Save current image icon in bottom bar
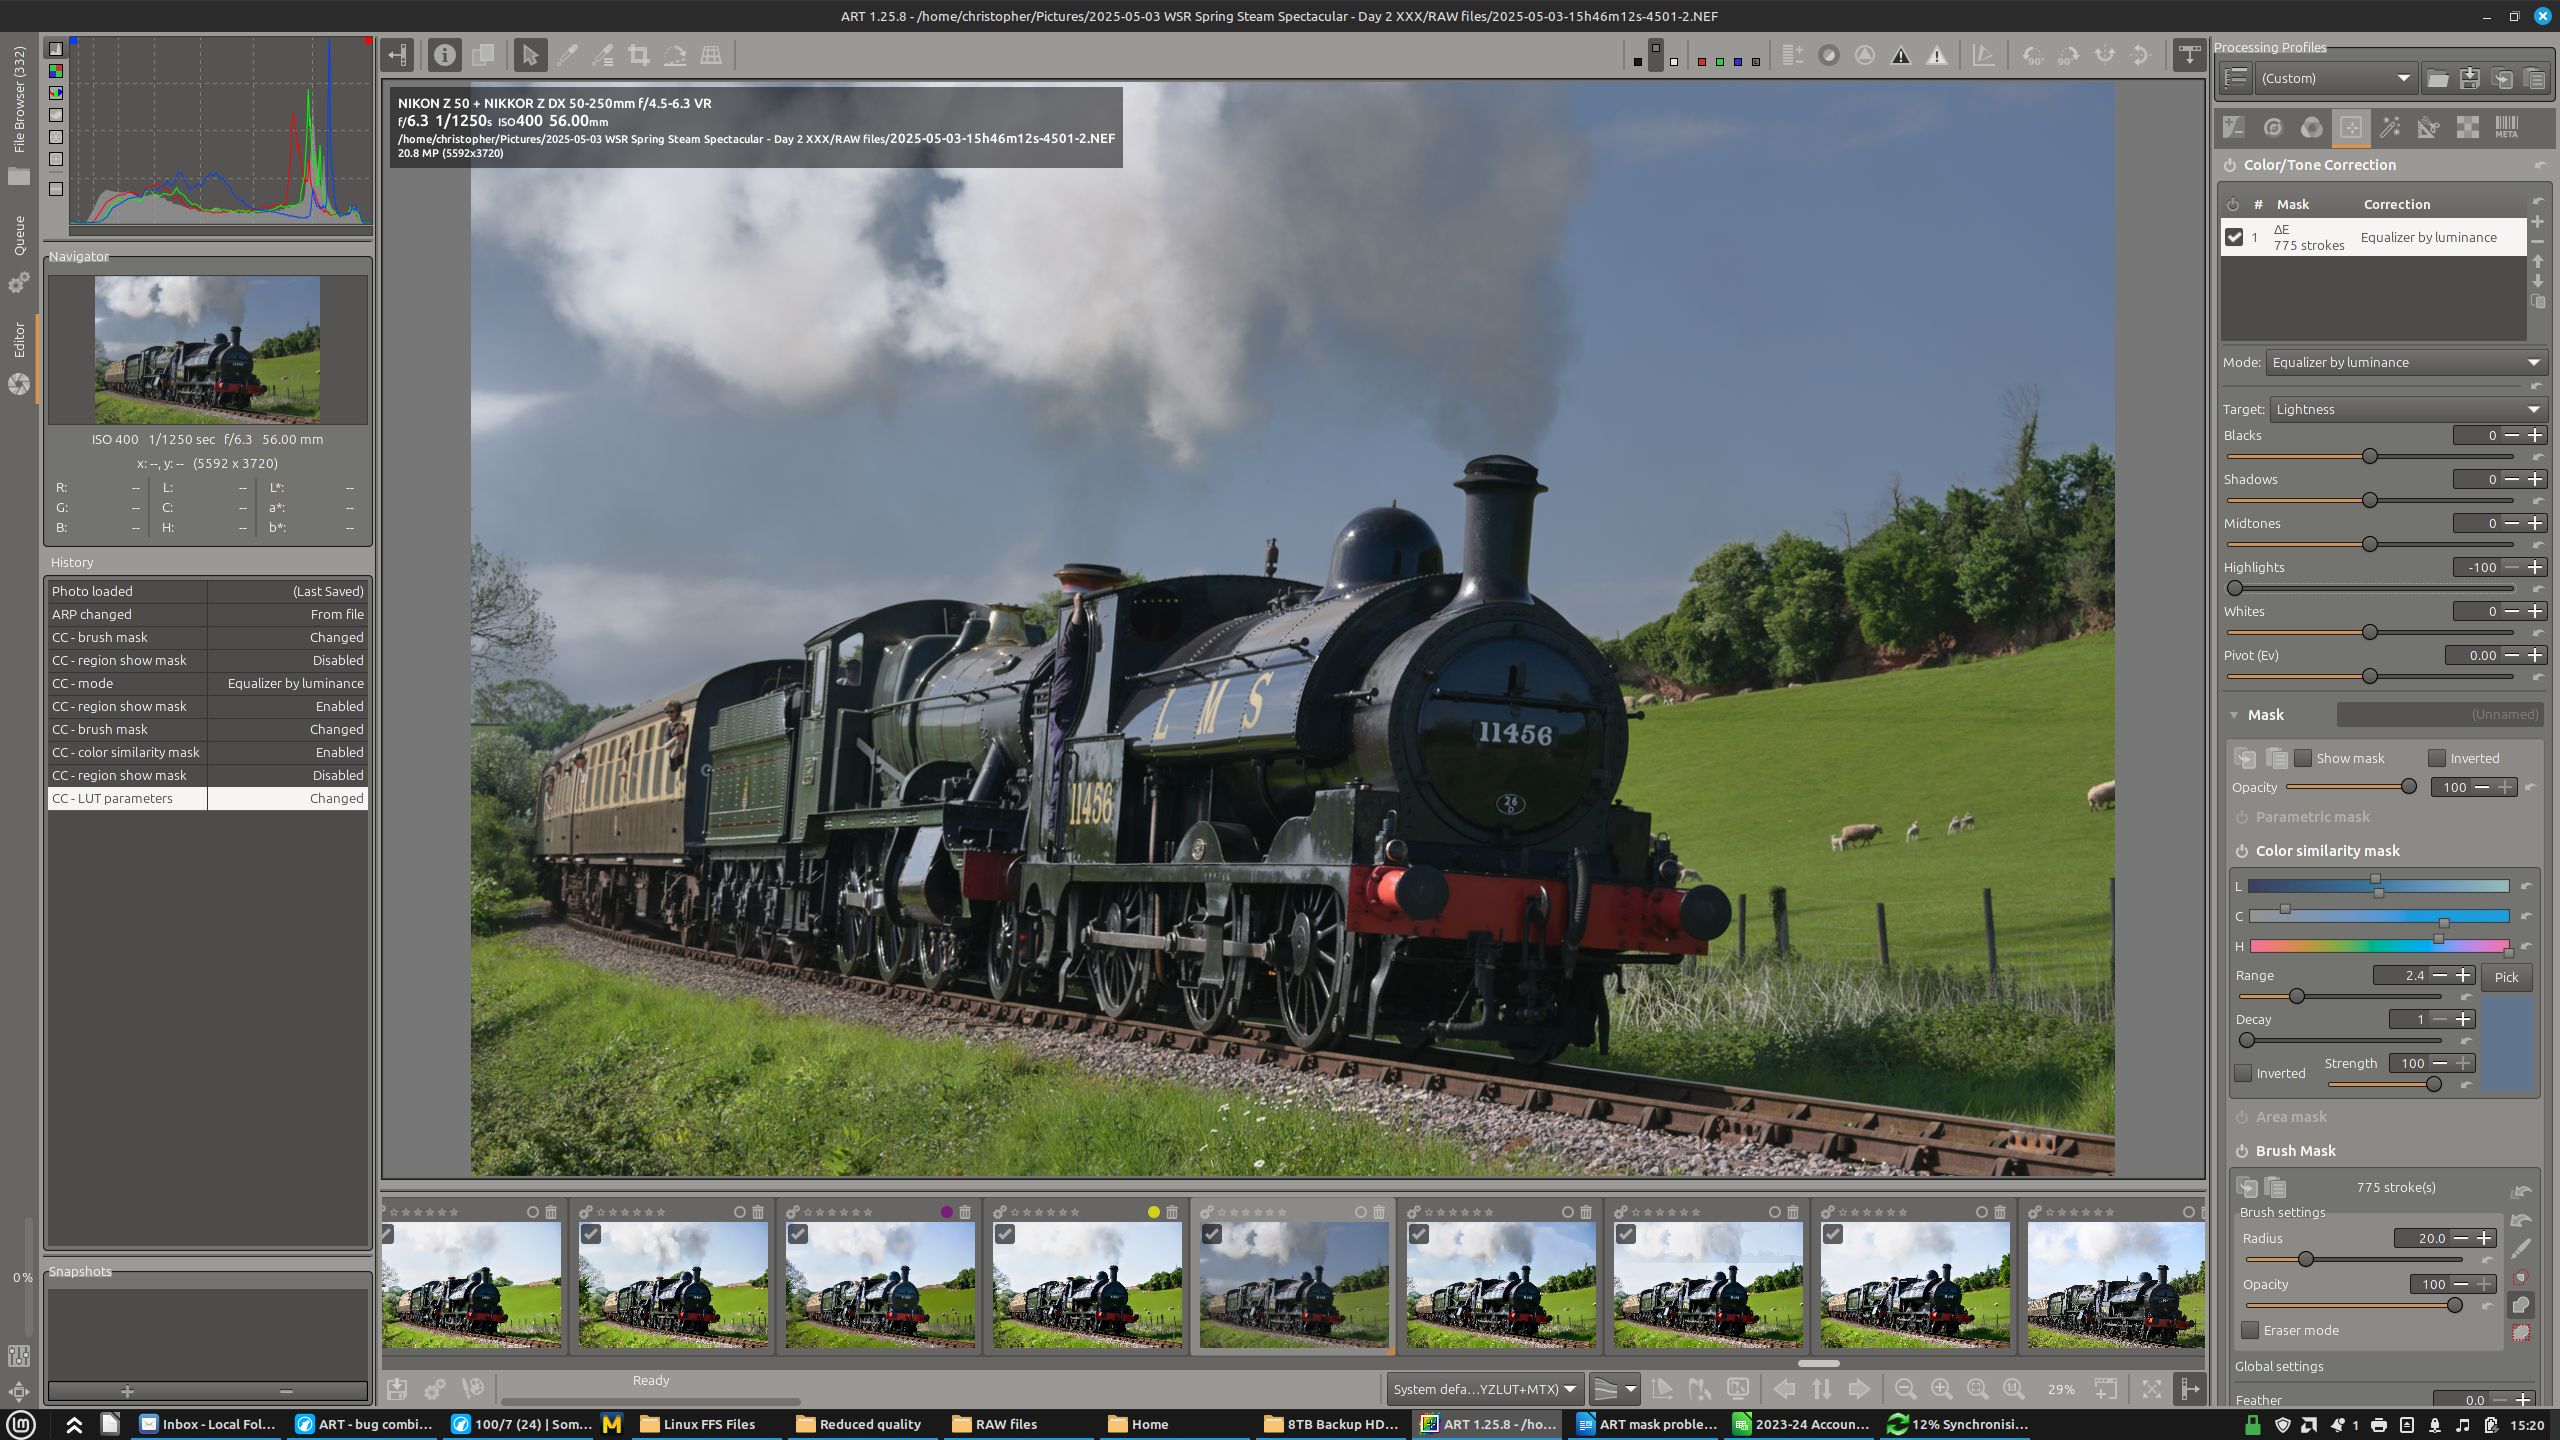The width and height of the screenshot is (2560, 1440). coord(397,1389)
